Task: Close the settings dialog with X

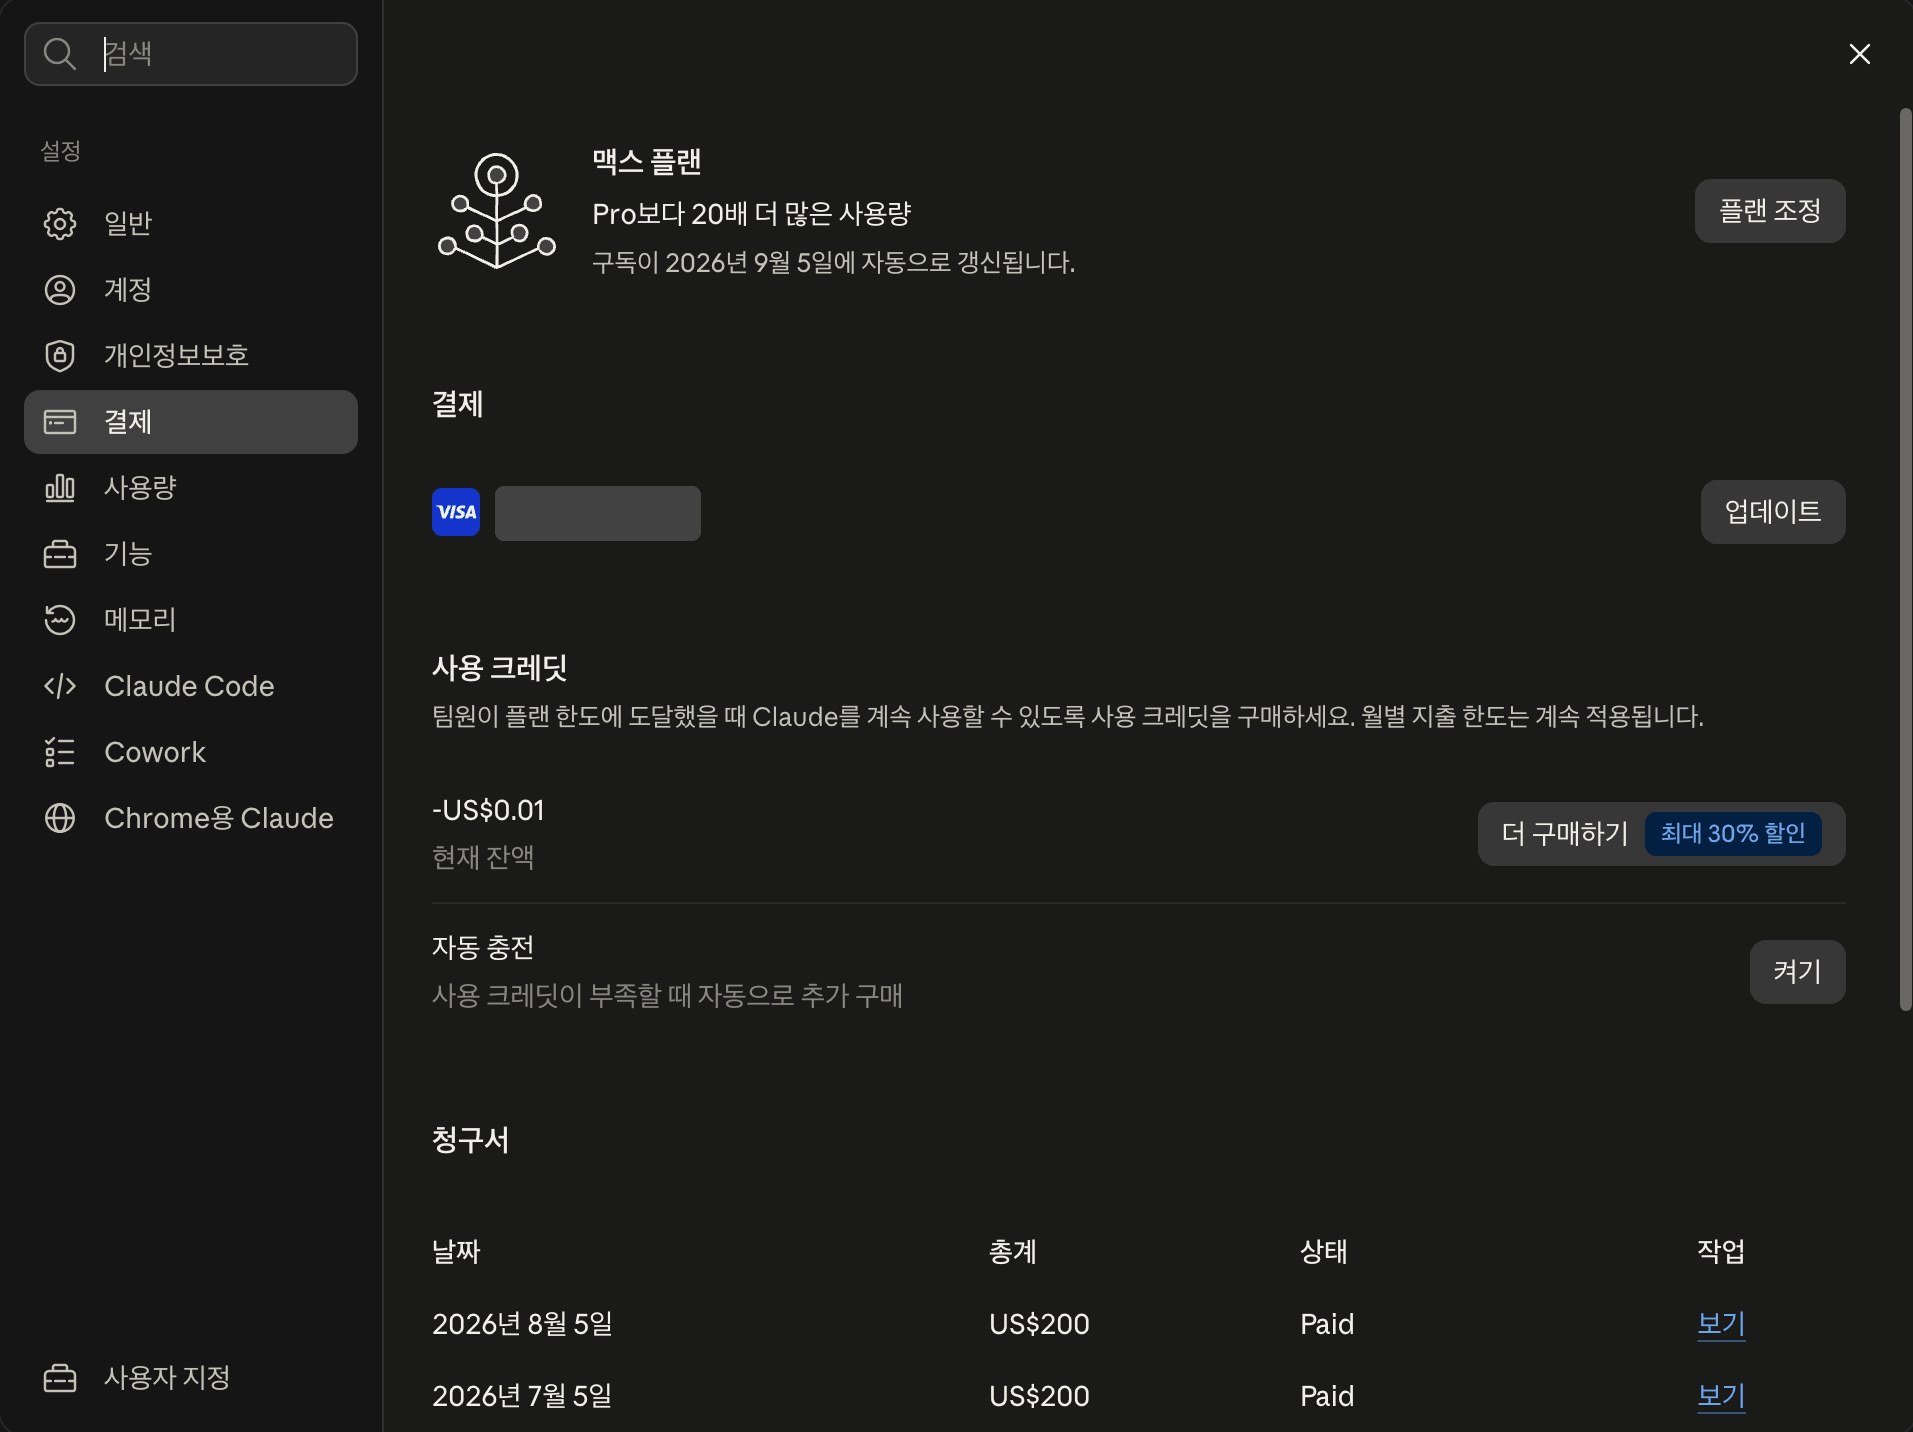Action: pos(1860,54)
